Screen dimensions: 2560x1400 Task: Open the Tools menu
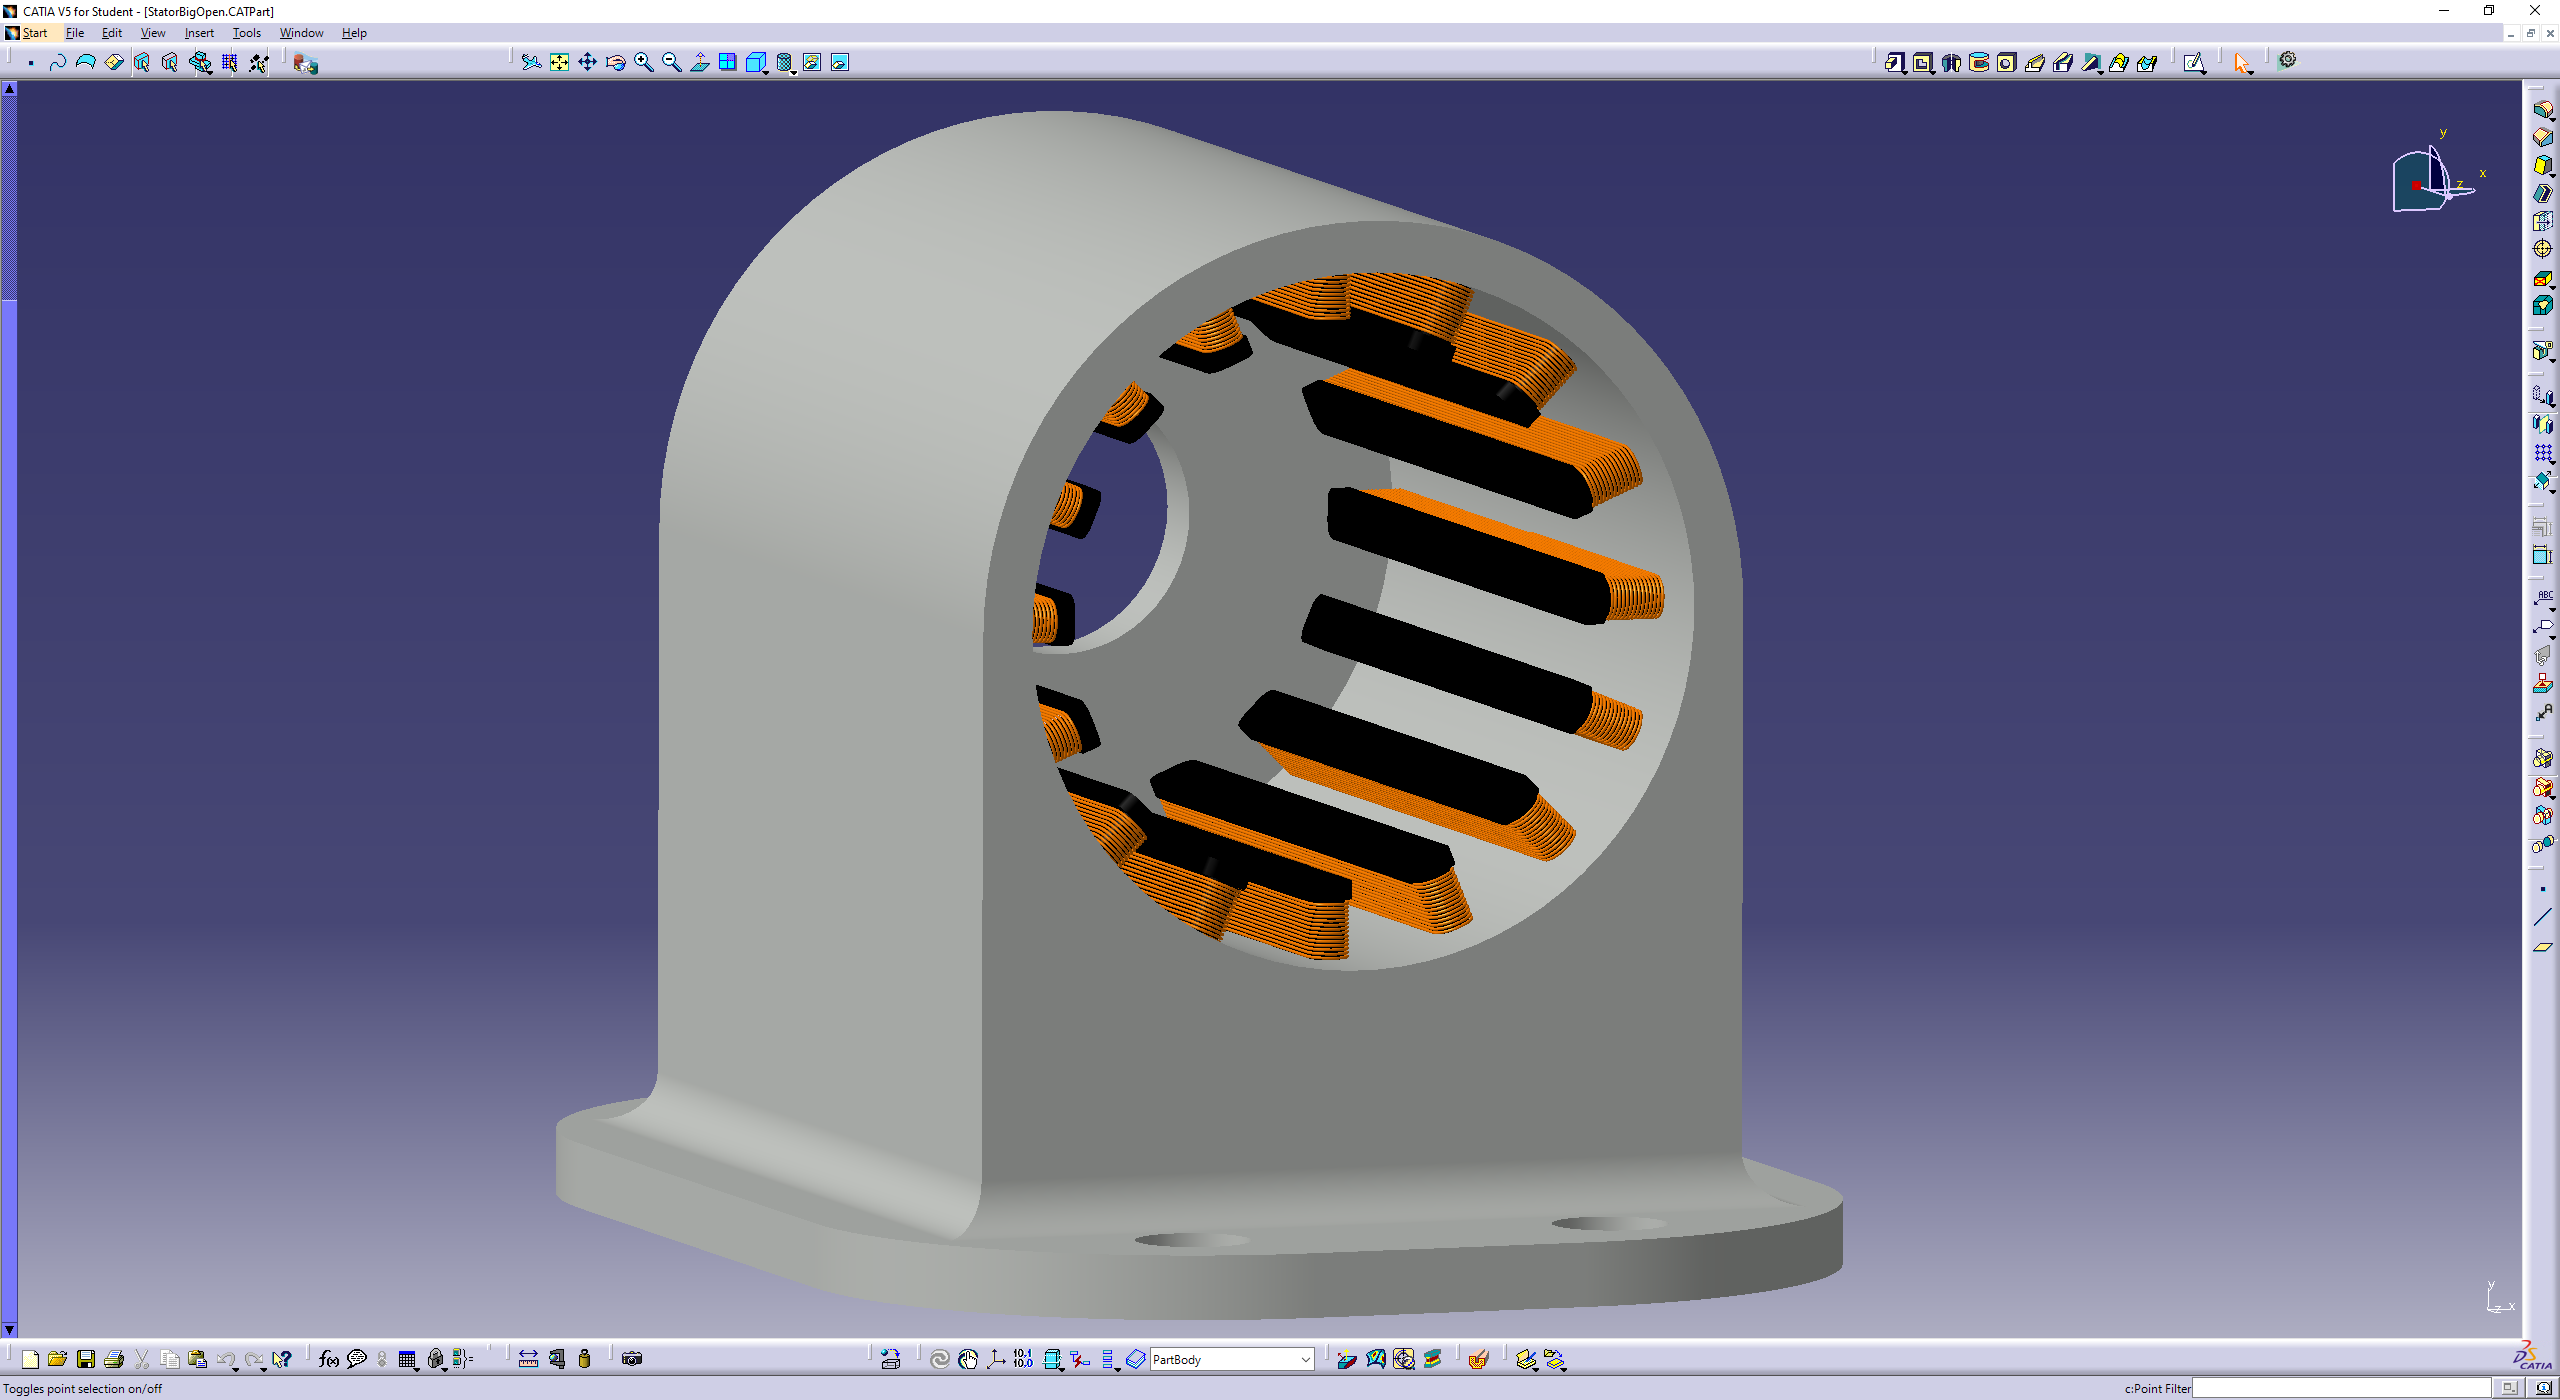click(246, 33)
